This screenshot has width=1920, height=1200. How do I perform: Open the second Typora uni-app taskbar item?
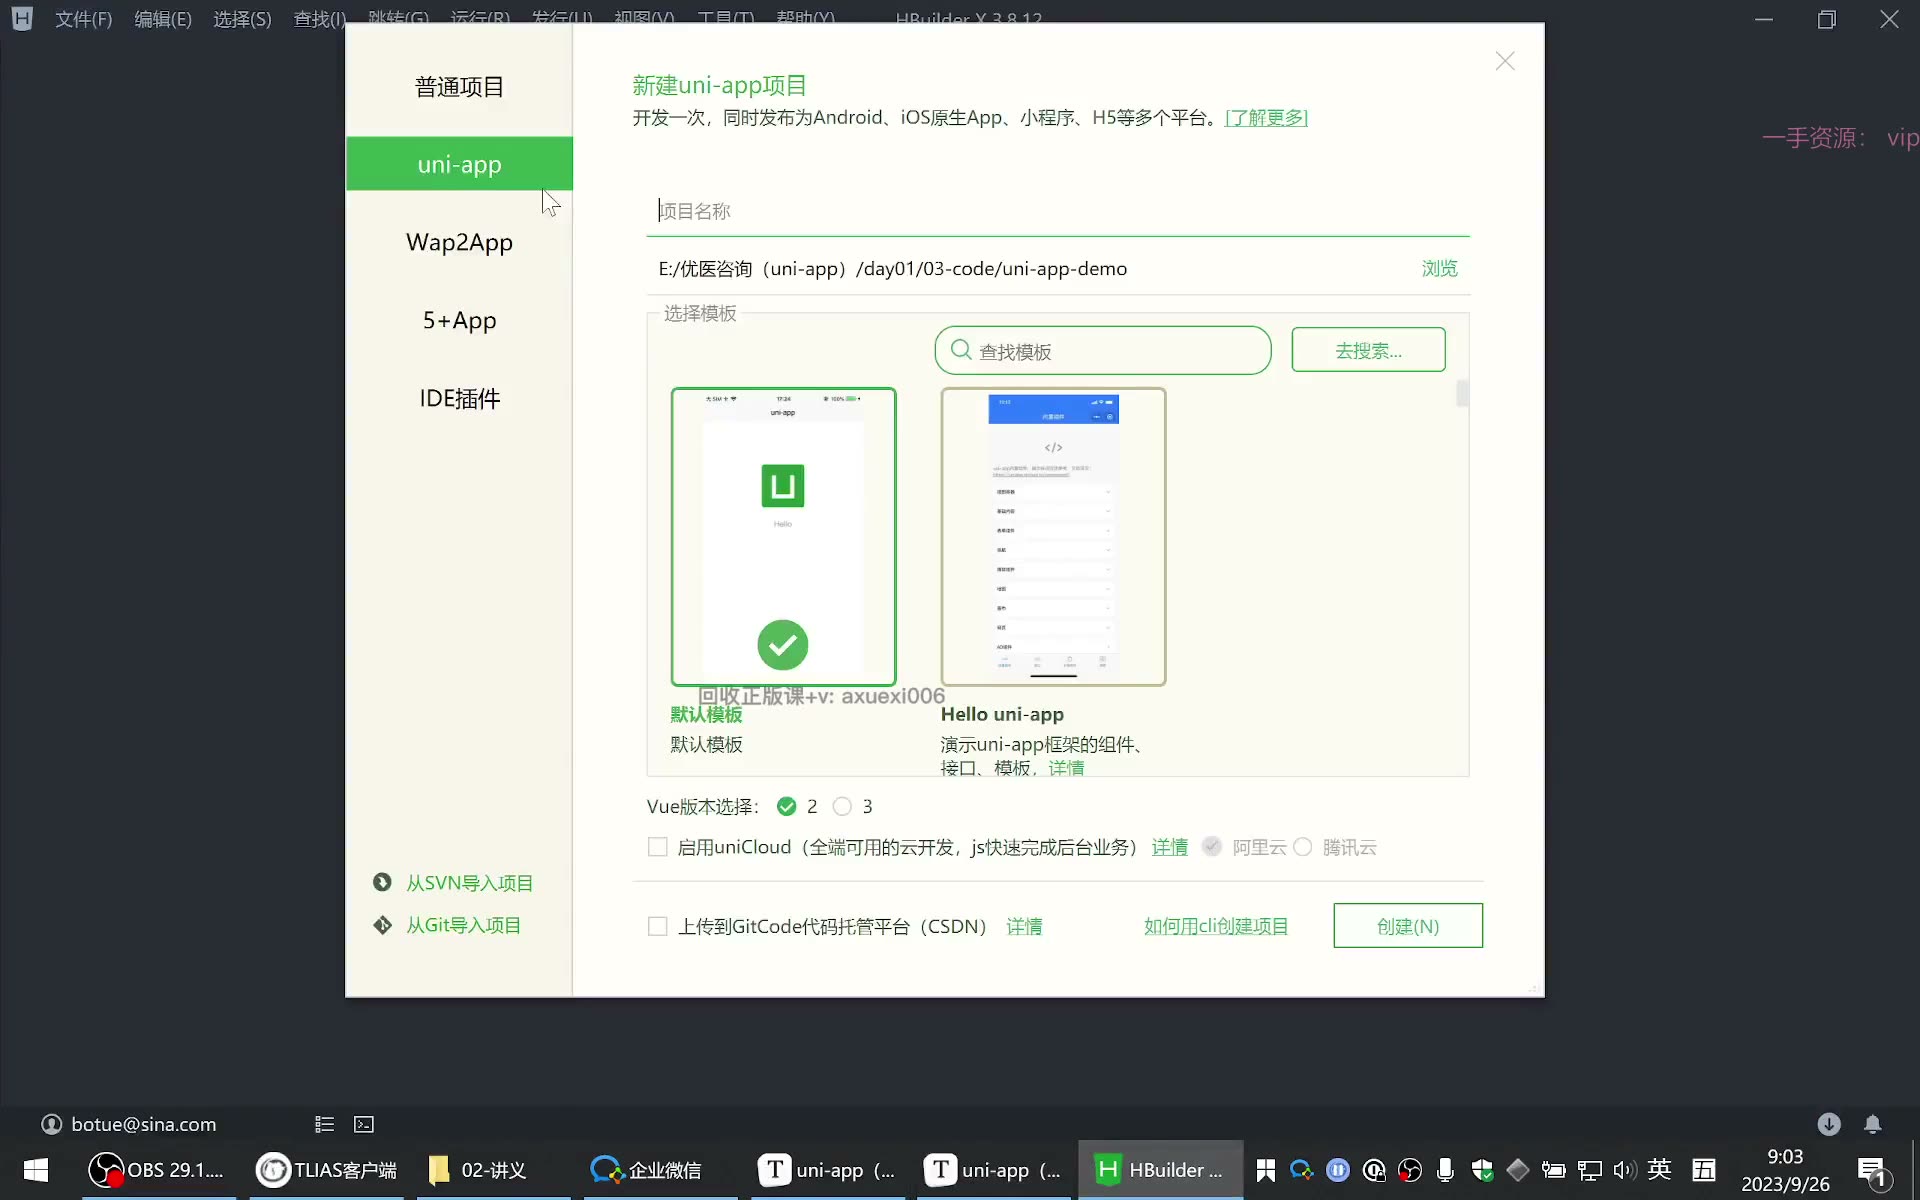point(993,1170)
